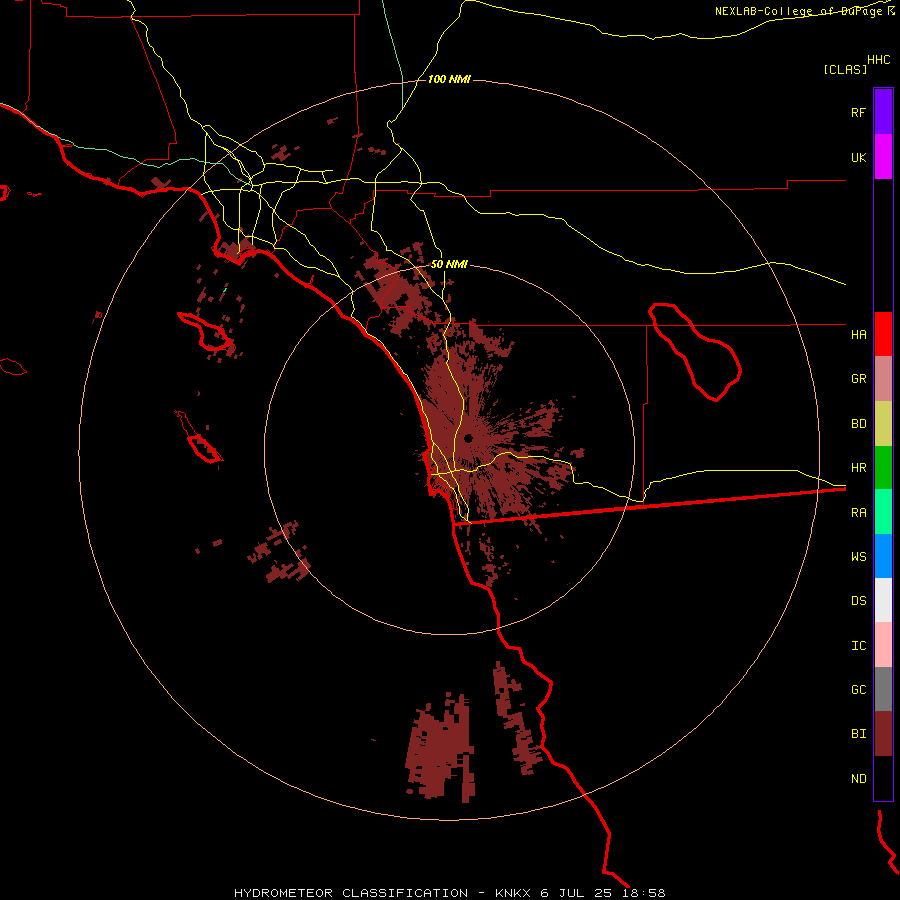Select the BI dark red legend block
Viewport: 900px width, 900px height.
click(x=883, y=734)
